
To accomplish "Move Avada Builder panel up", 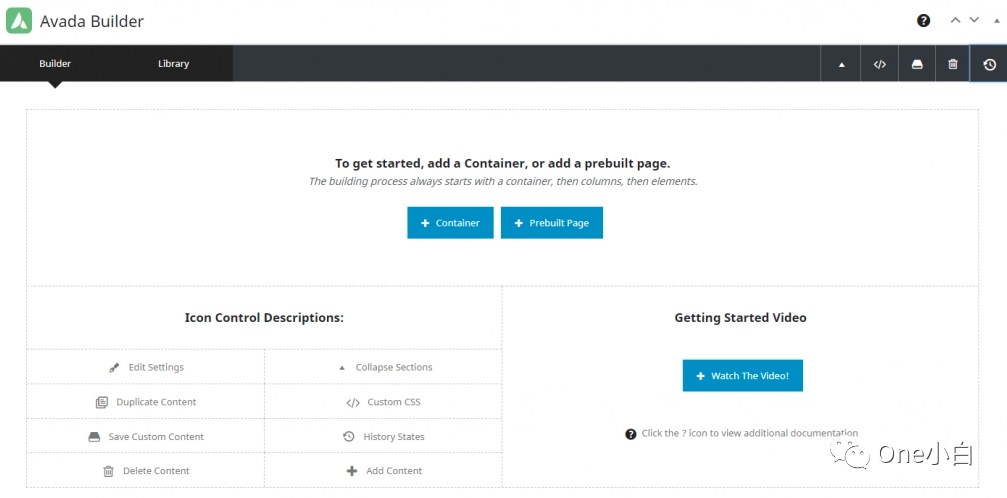I will click(955, 21).
